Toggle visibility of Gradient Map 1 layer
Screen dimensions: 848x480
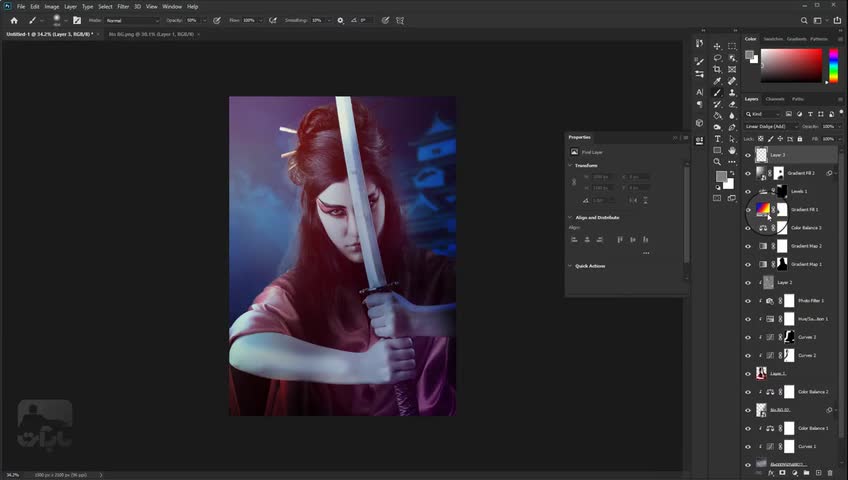[x=748, y=264]
